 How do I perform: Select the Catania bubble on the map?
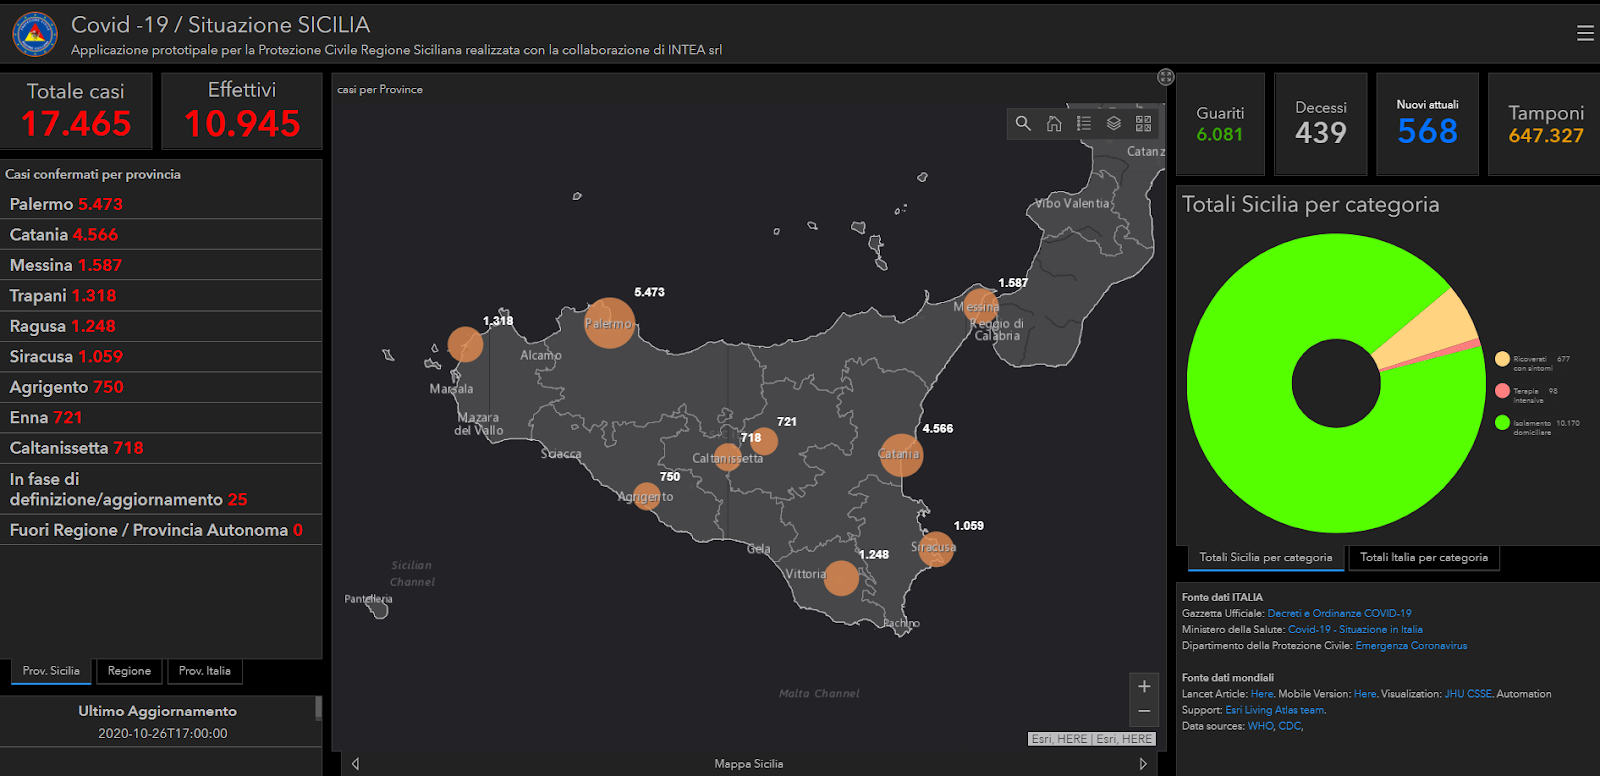coord(901,455)
